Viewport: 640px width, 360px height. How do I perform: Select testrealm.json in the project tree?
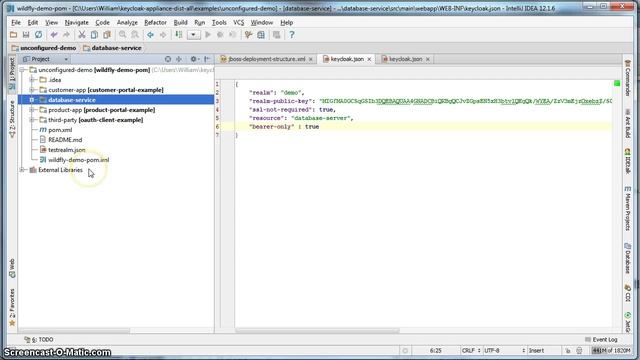67,150
